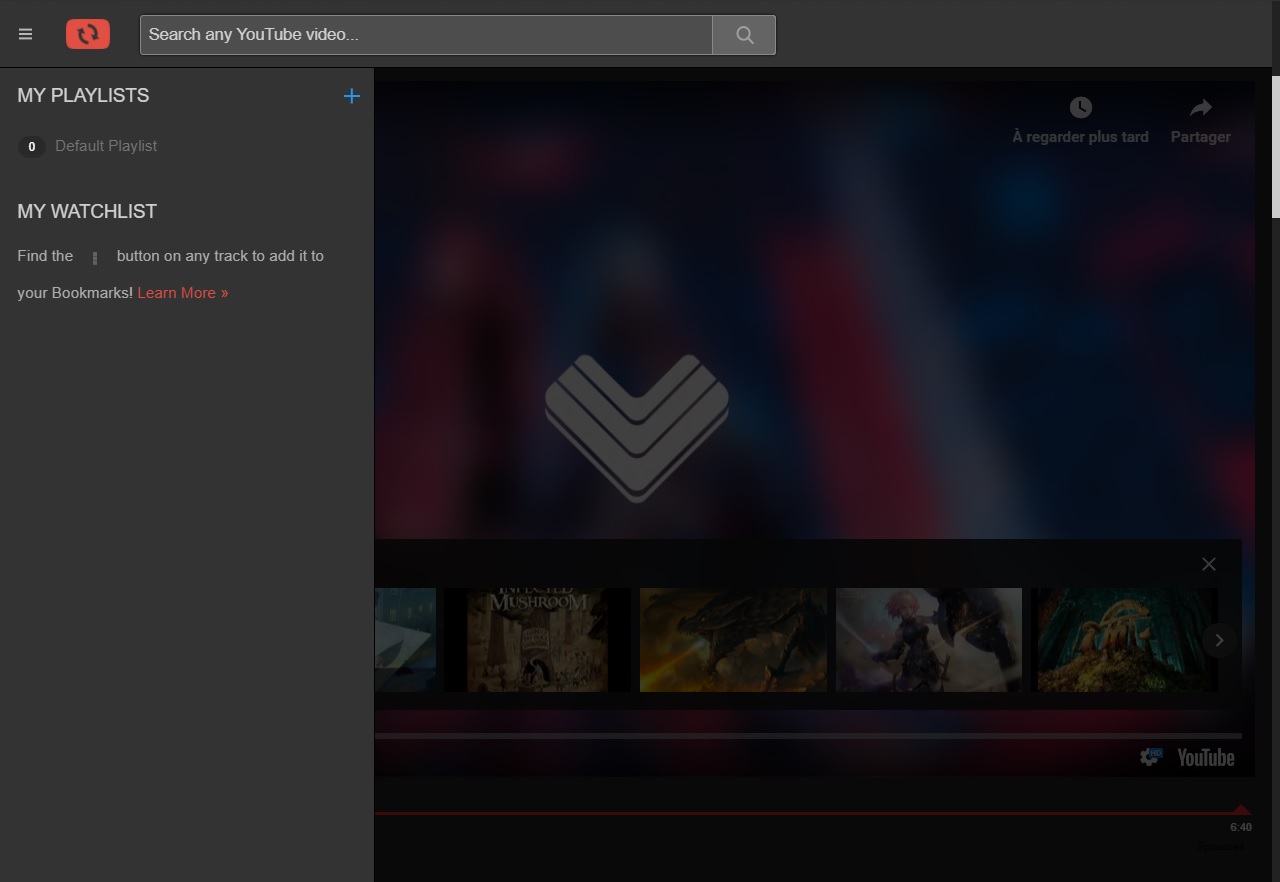Viewport: 1280px width, 882px height.
Task: Click the À regarder plus tard clock icon
Action: click(x=1080, y=107)
